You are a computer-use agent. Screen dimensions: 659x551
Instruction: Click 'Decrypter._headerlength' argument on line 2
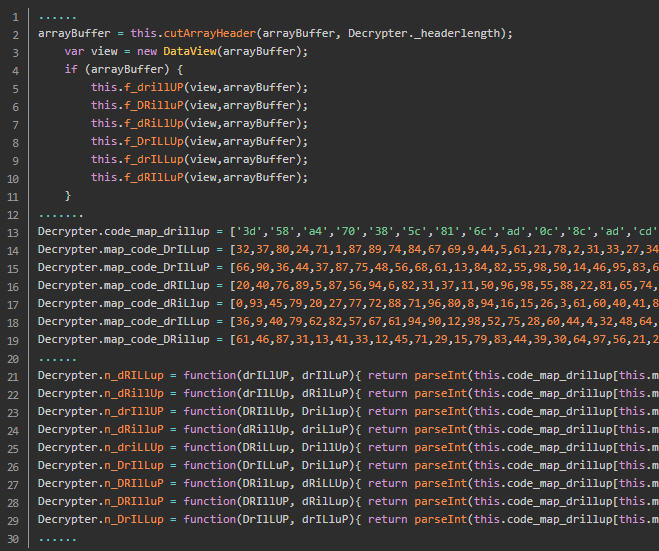click(426, 33)
